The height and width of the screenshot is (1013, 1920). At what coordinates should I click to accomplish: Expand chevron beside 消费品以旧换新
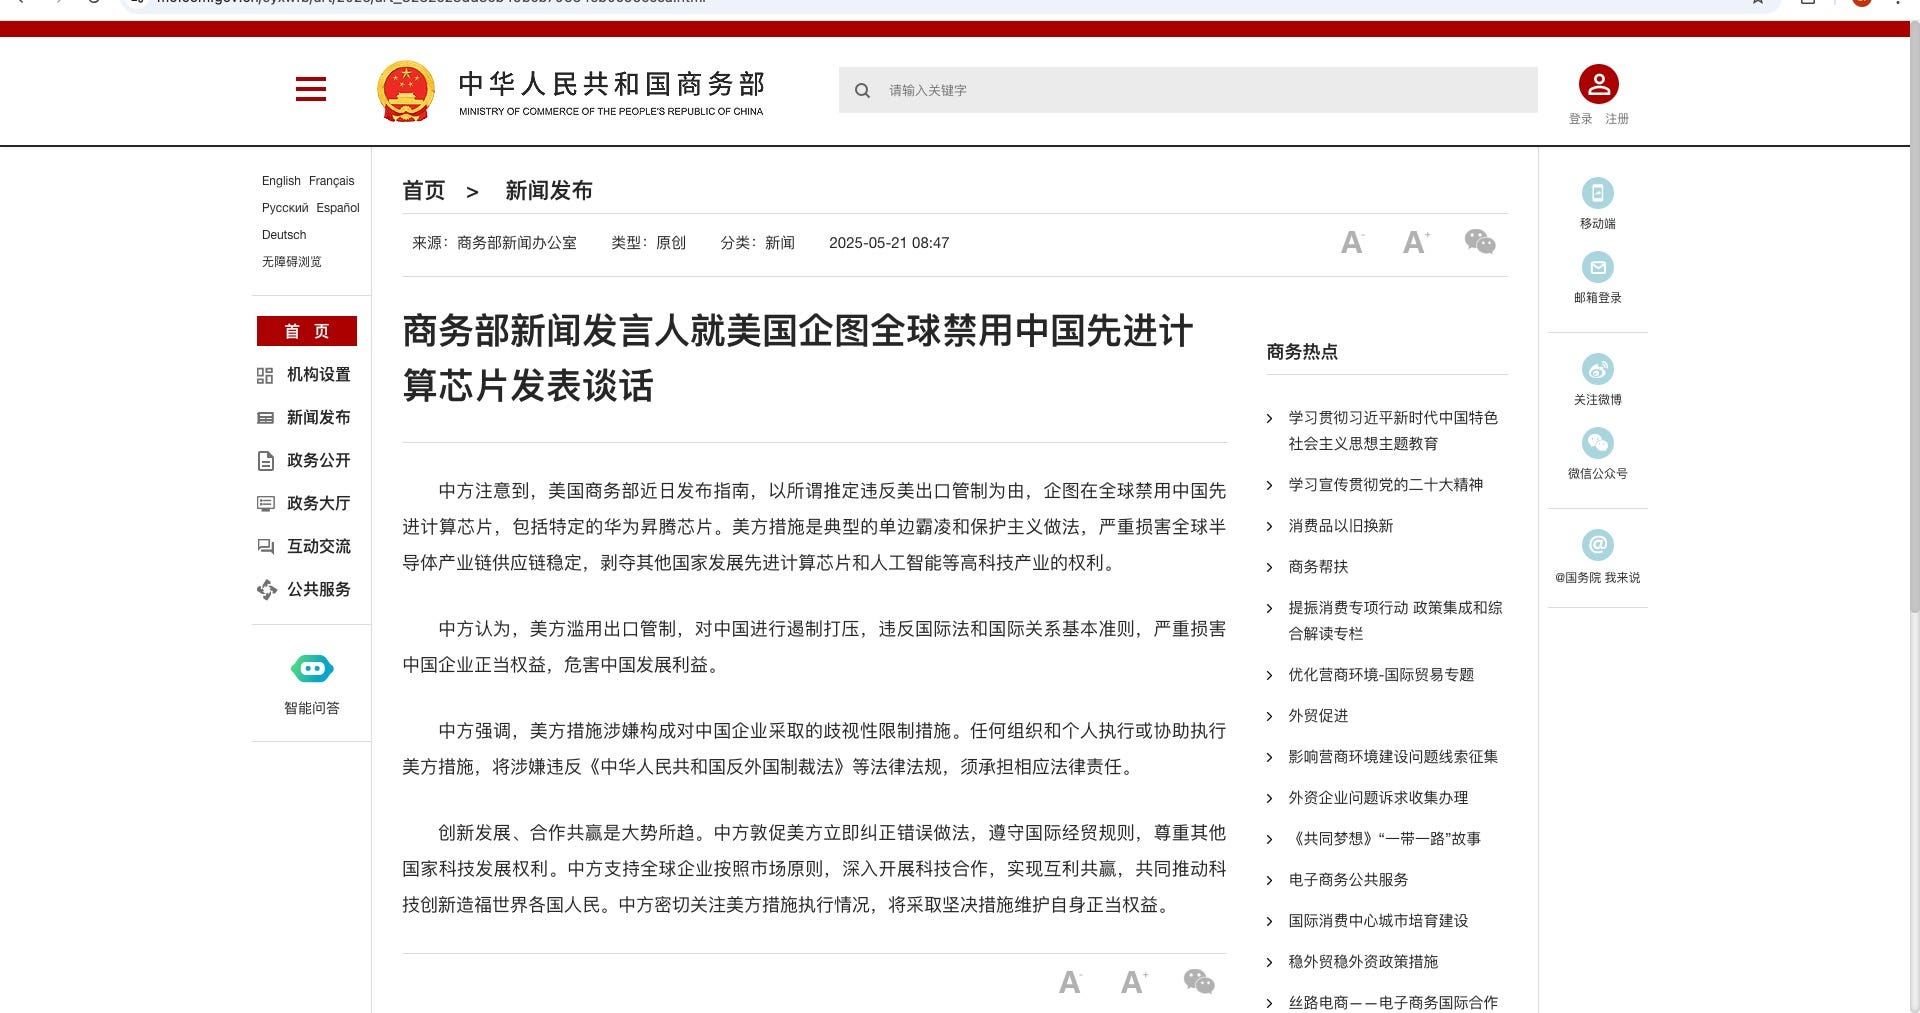point(1269,526)
